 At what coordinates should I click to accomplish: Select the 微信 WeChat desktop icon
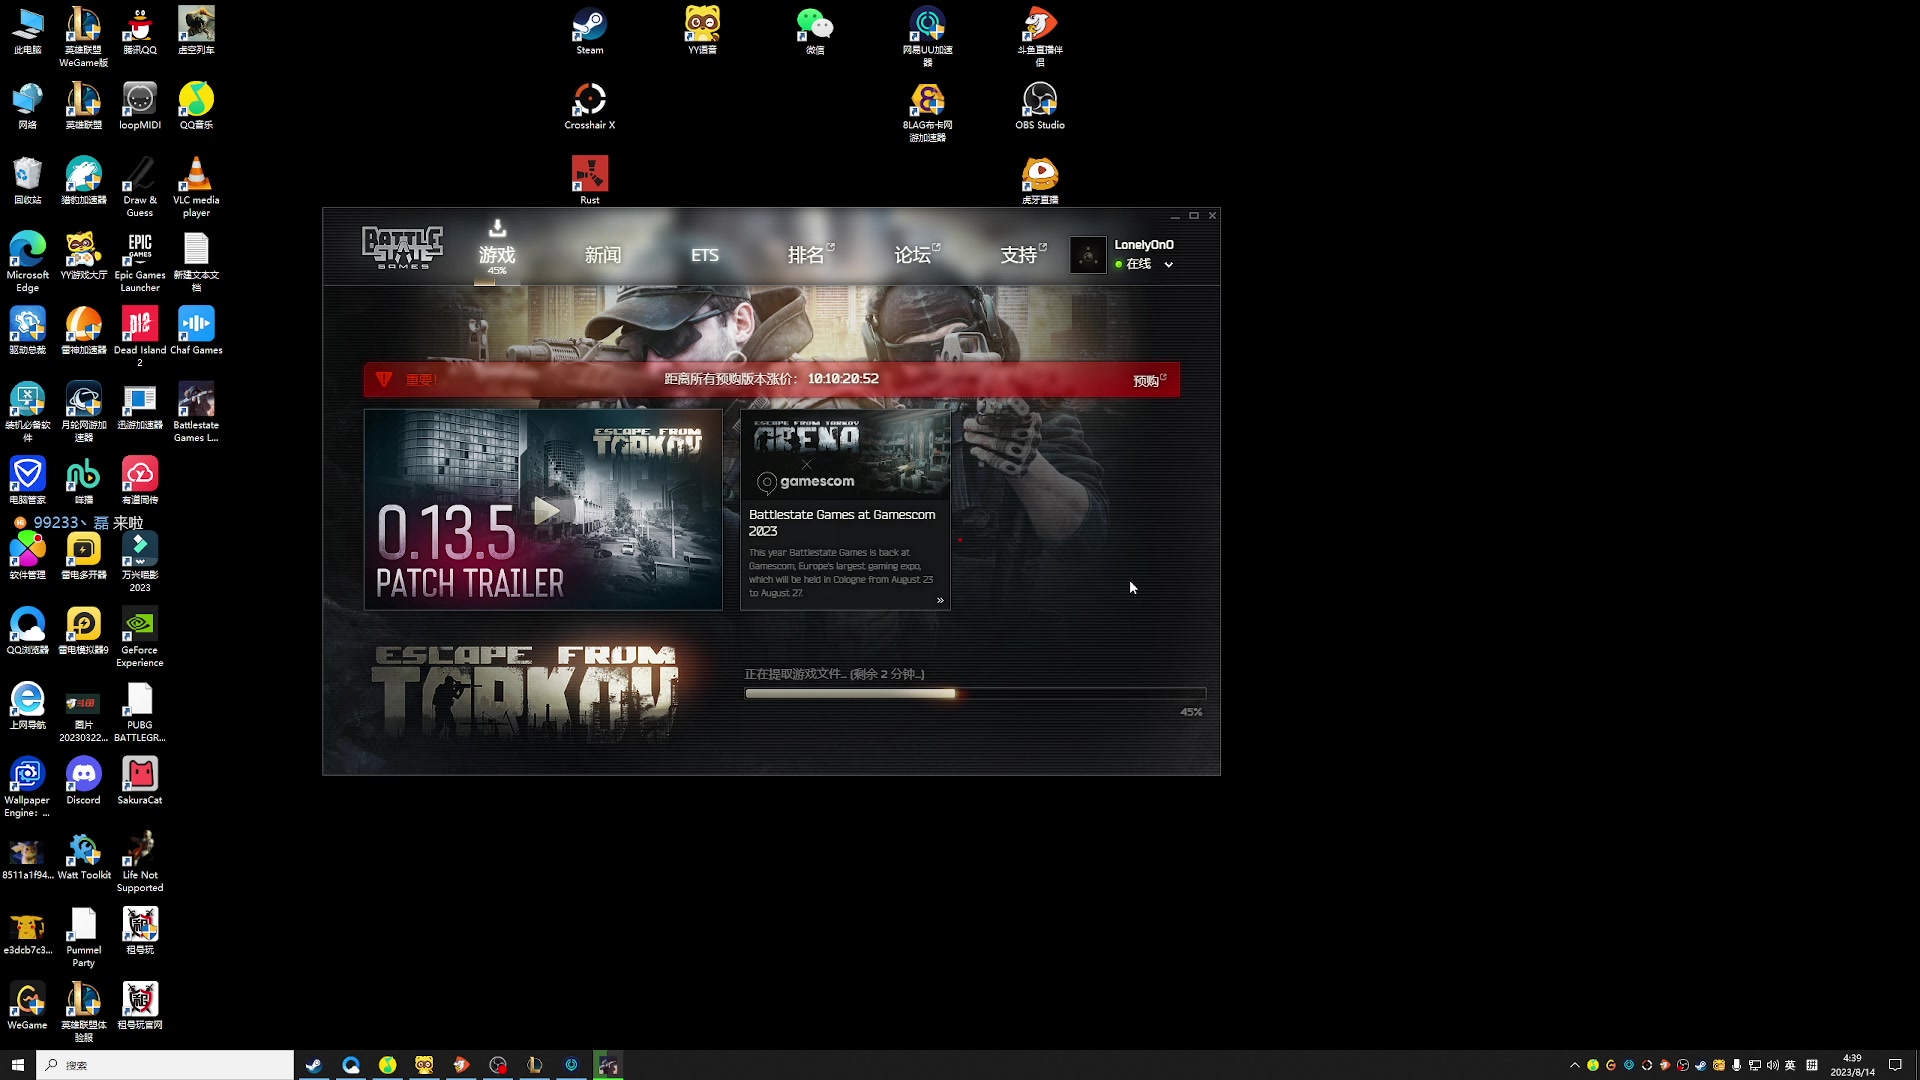coord(815,31)
